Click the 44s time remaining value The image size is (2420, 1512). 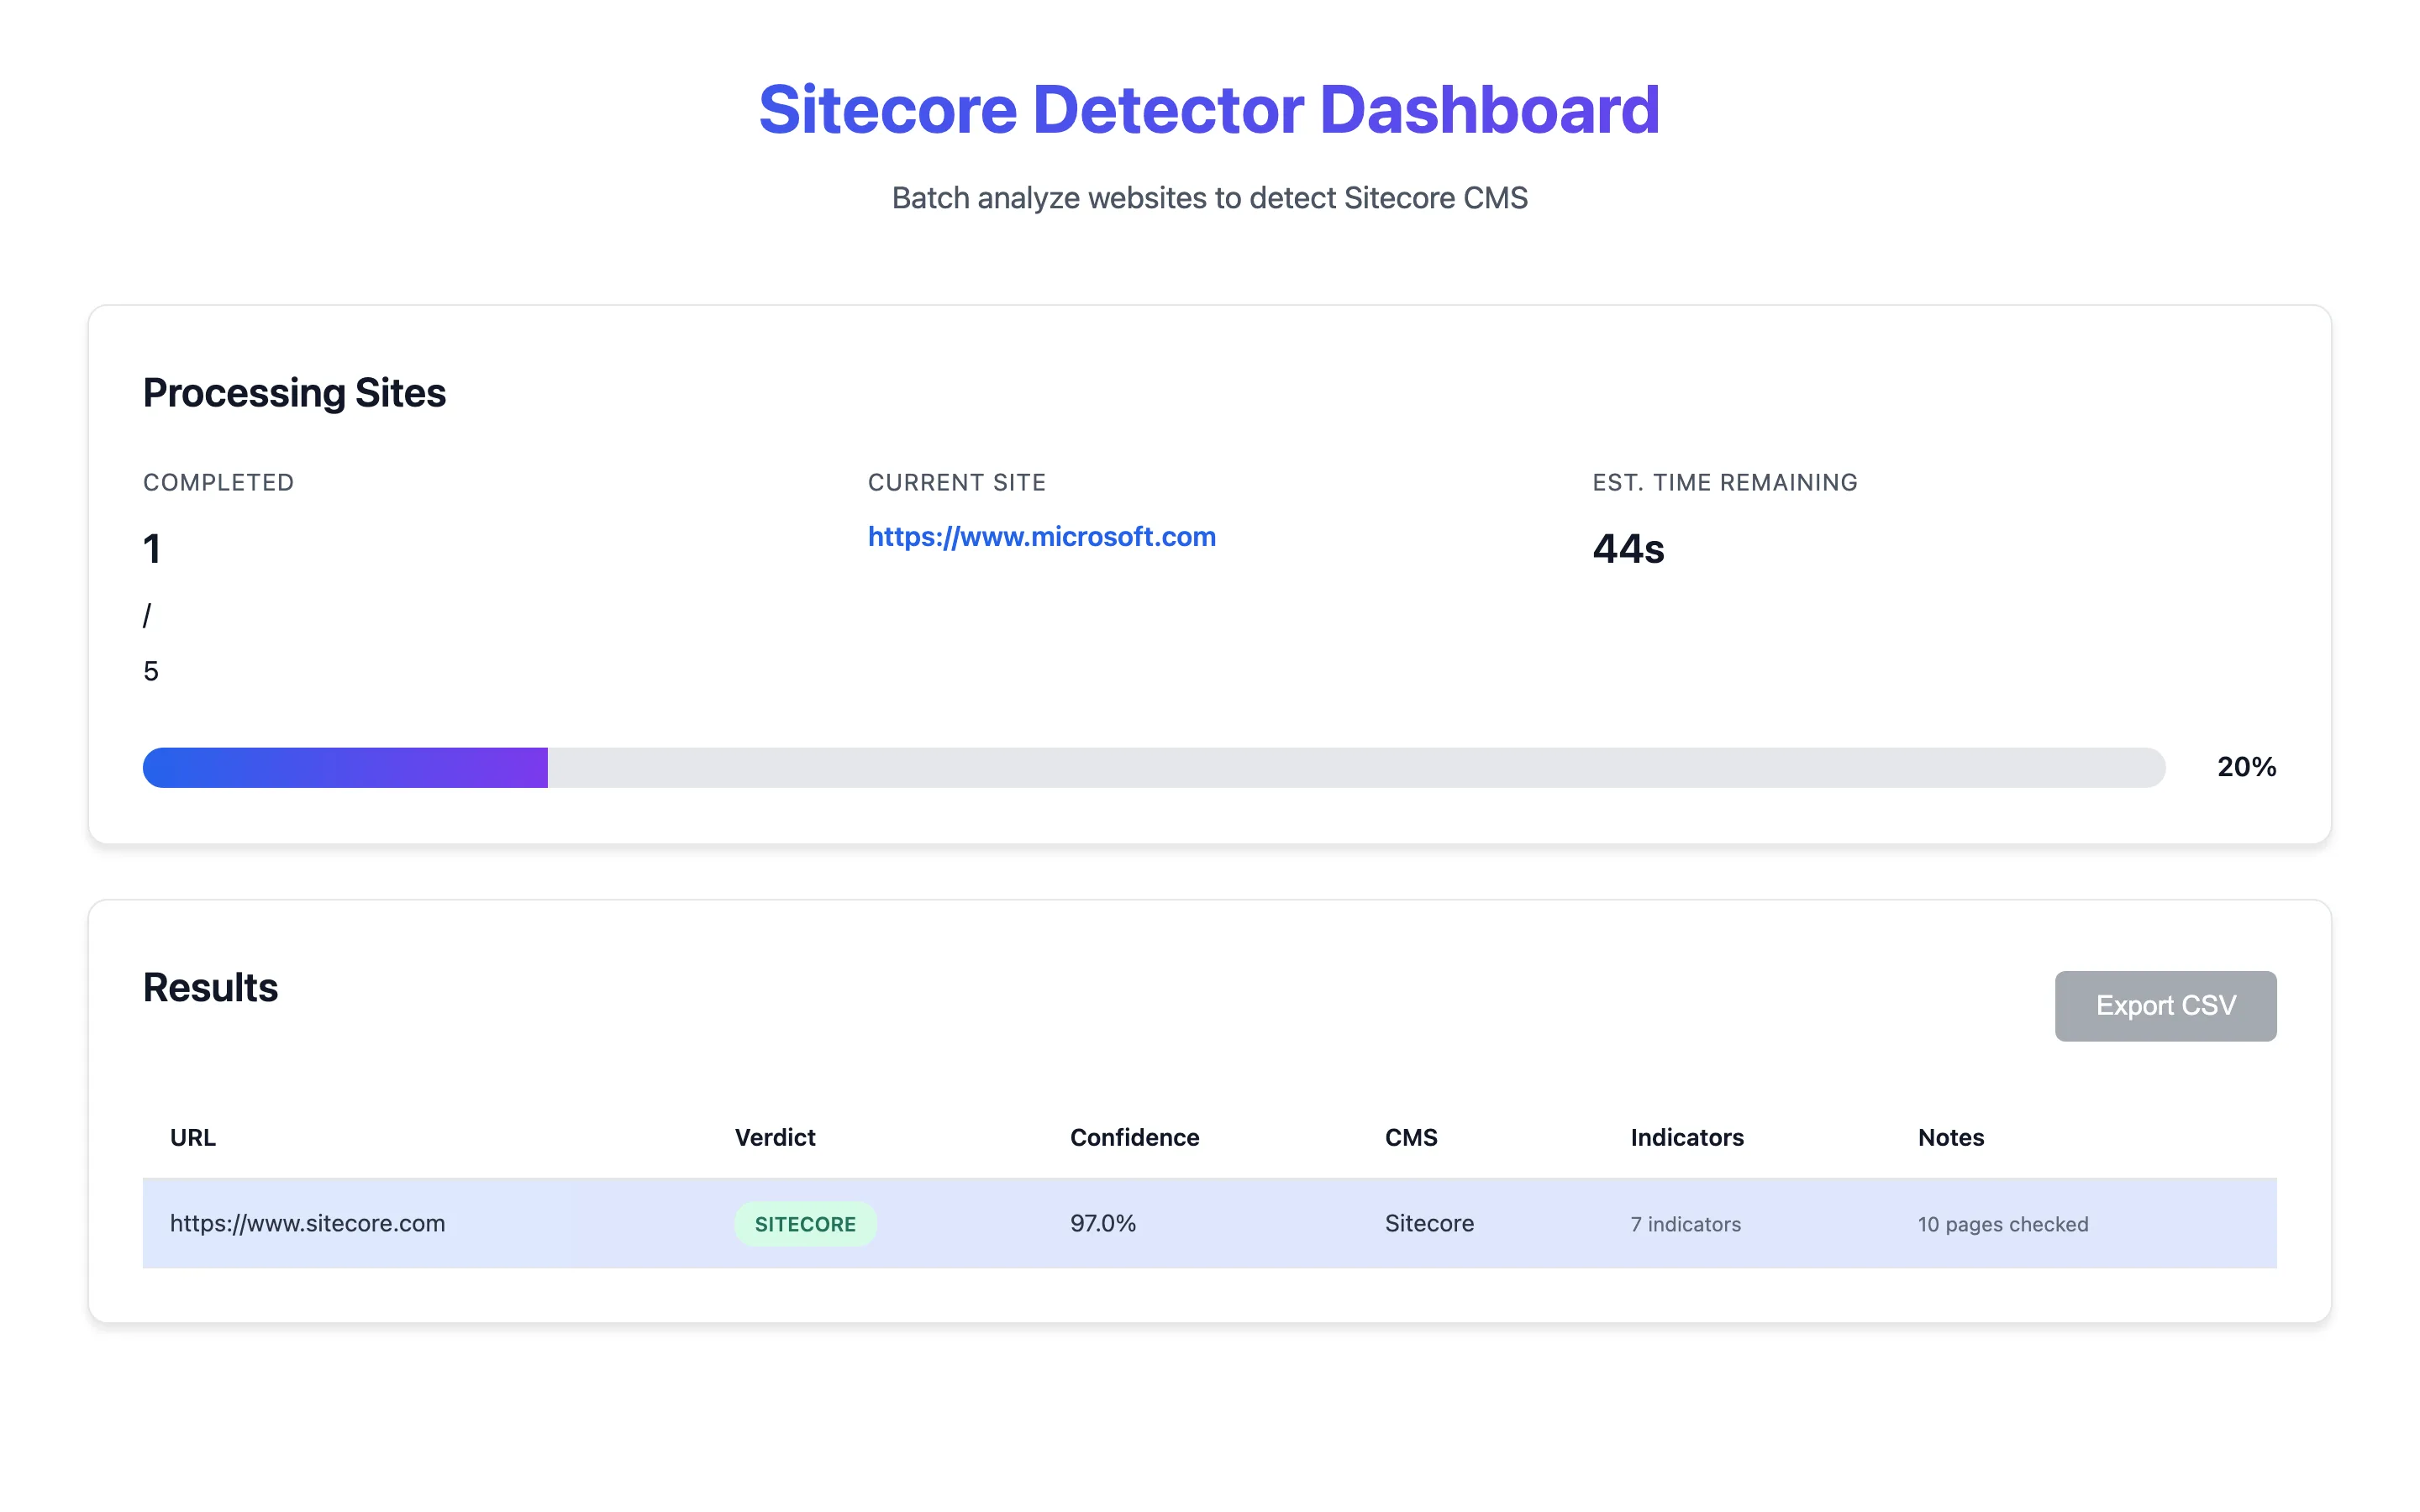coord(1628,549)
